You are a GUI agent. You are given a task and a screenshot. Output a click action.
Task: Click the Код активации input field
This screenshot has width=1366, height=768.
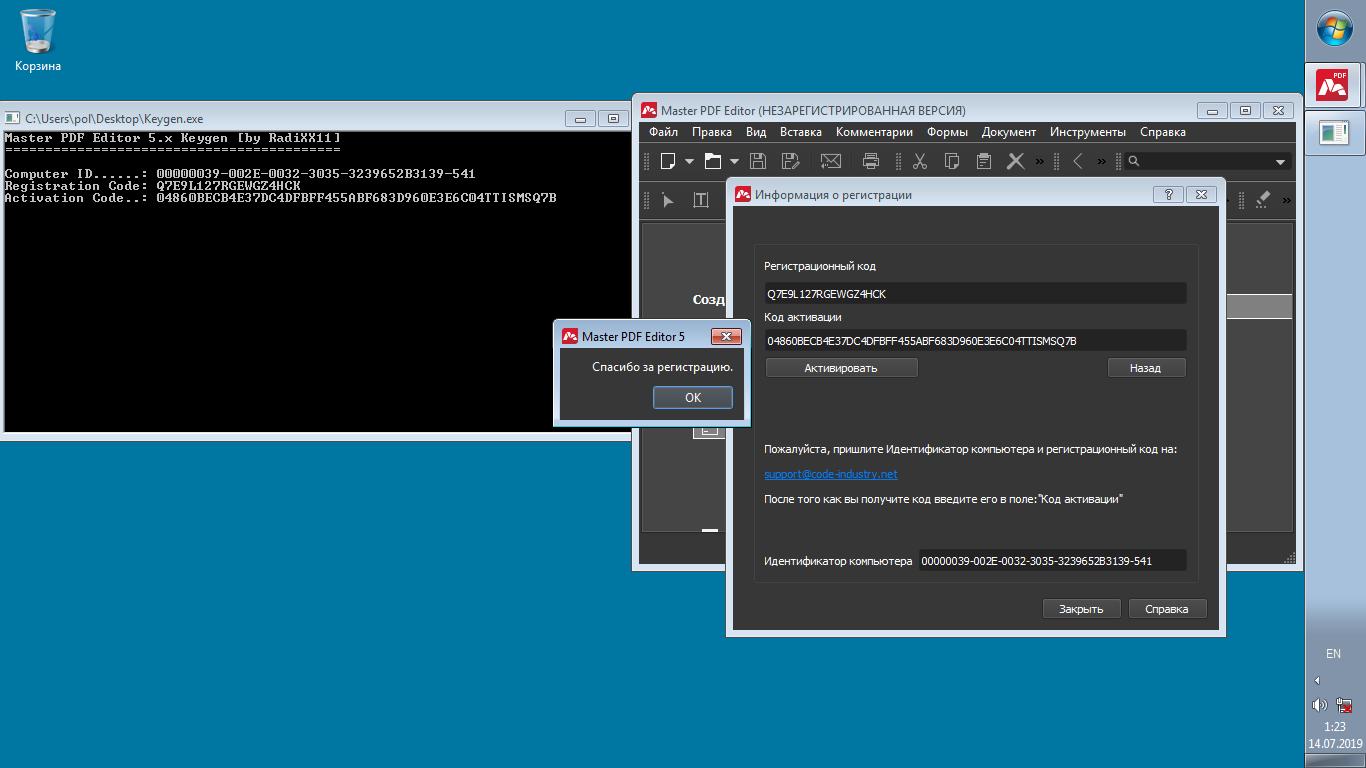975,341
